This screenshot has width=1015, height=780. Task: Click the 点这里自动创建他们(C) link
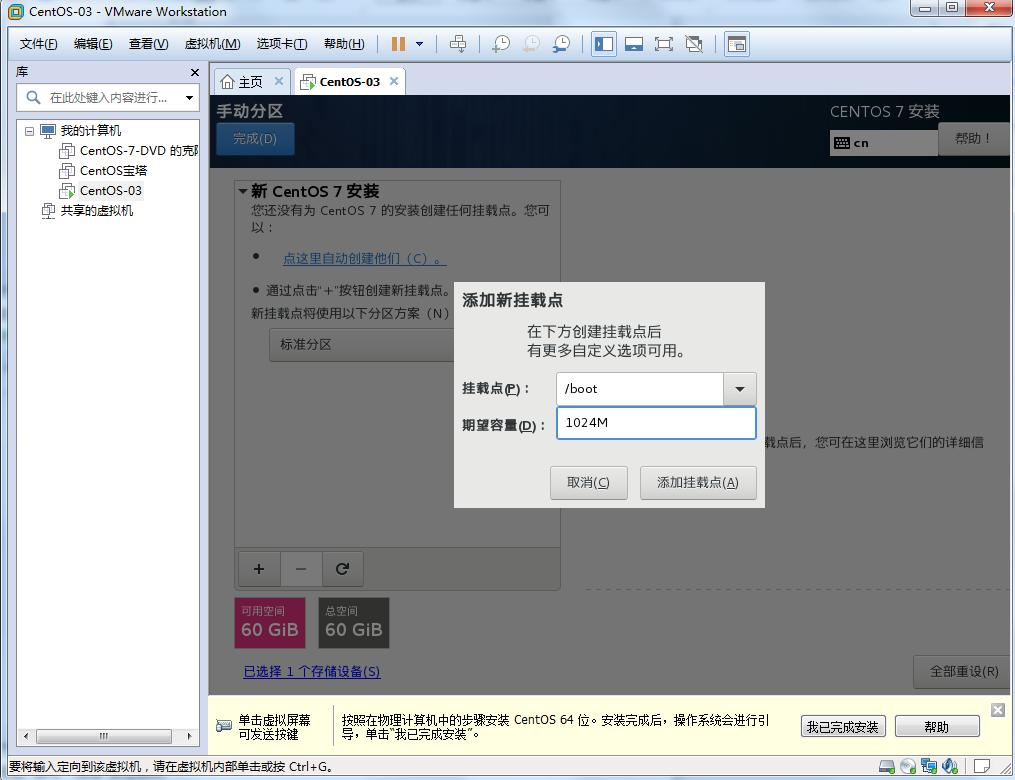pyautogui.click(x=364, y=258)
